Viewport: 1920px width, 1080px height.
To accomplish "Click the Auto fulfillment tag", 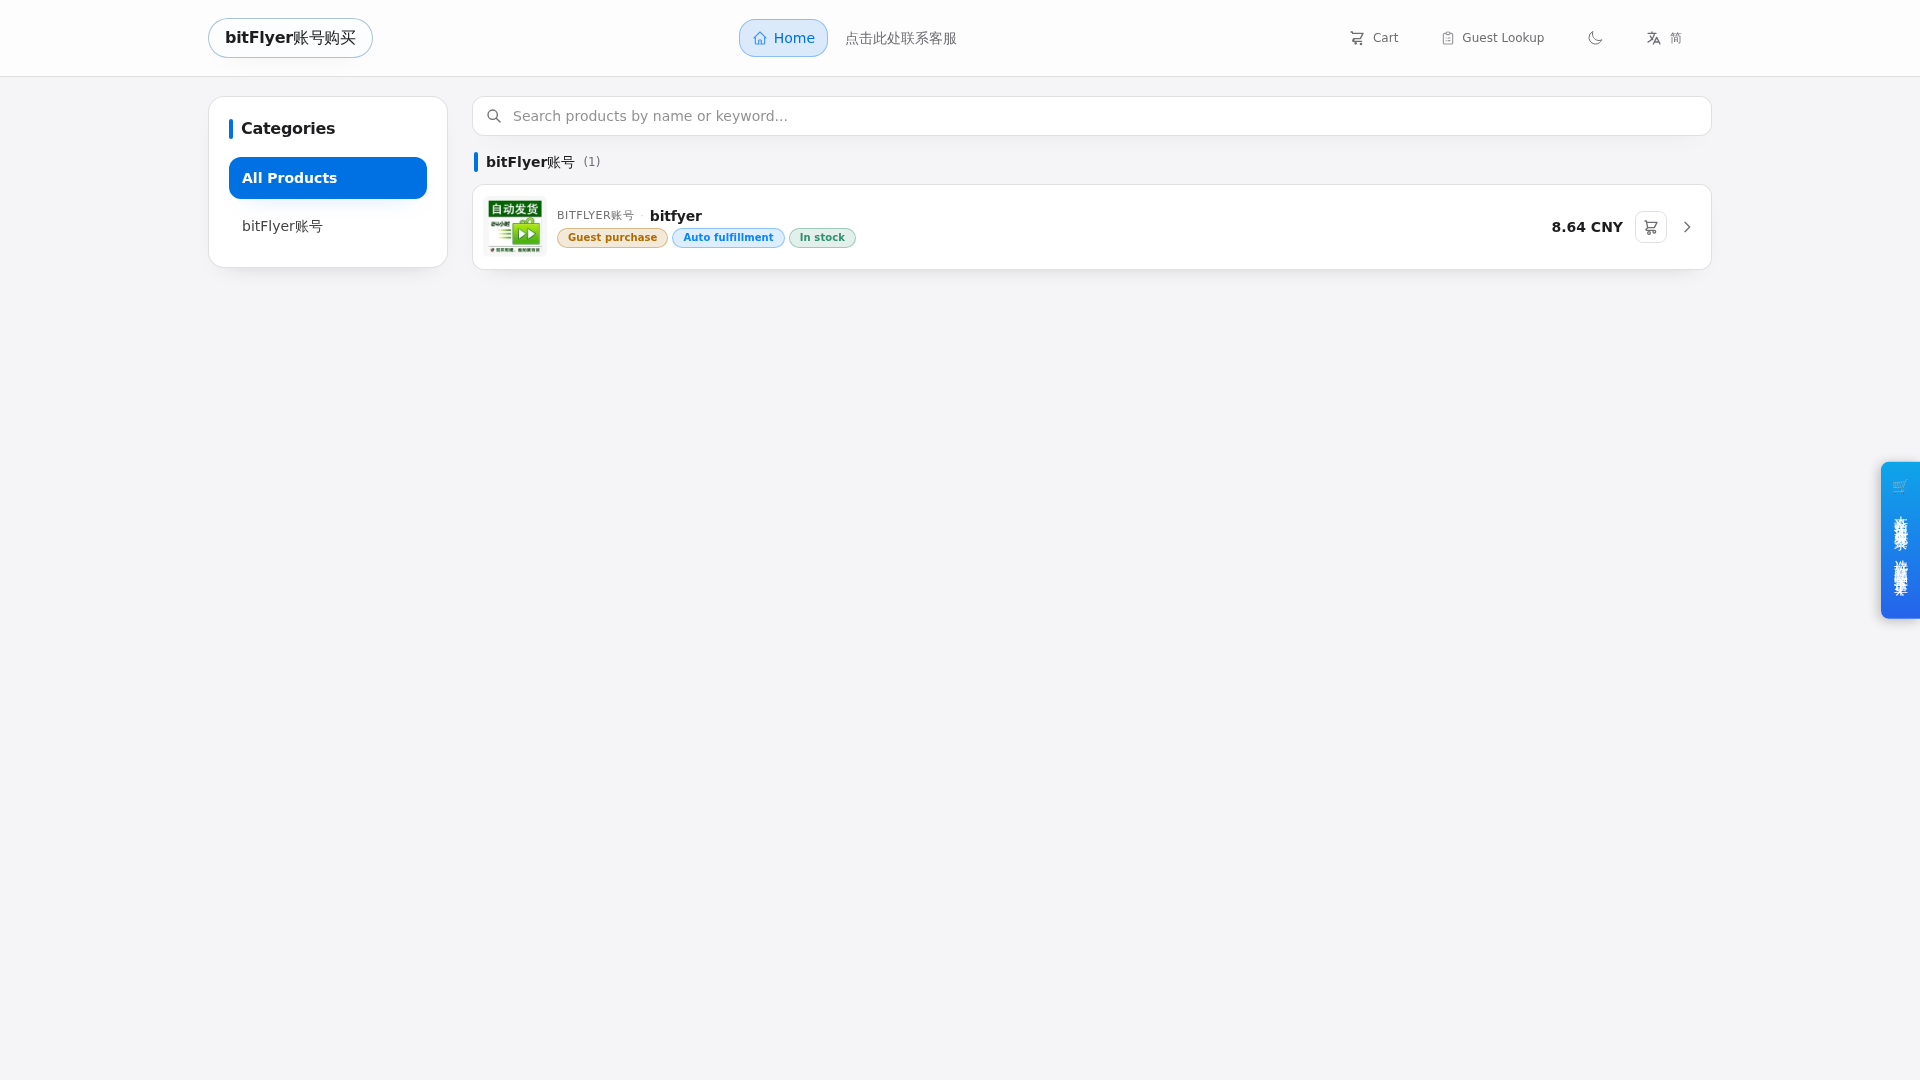I will 728,238.
